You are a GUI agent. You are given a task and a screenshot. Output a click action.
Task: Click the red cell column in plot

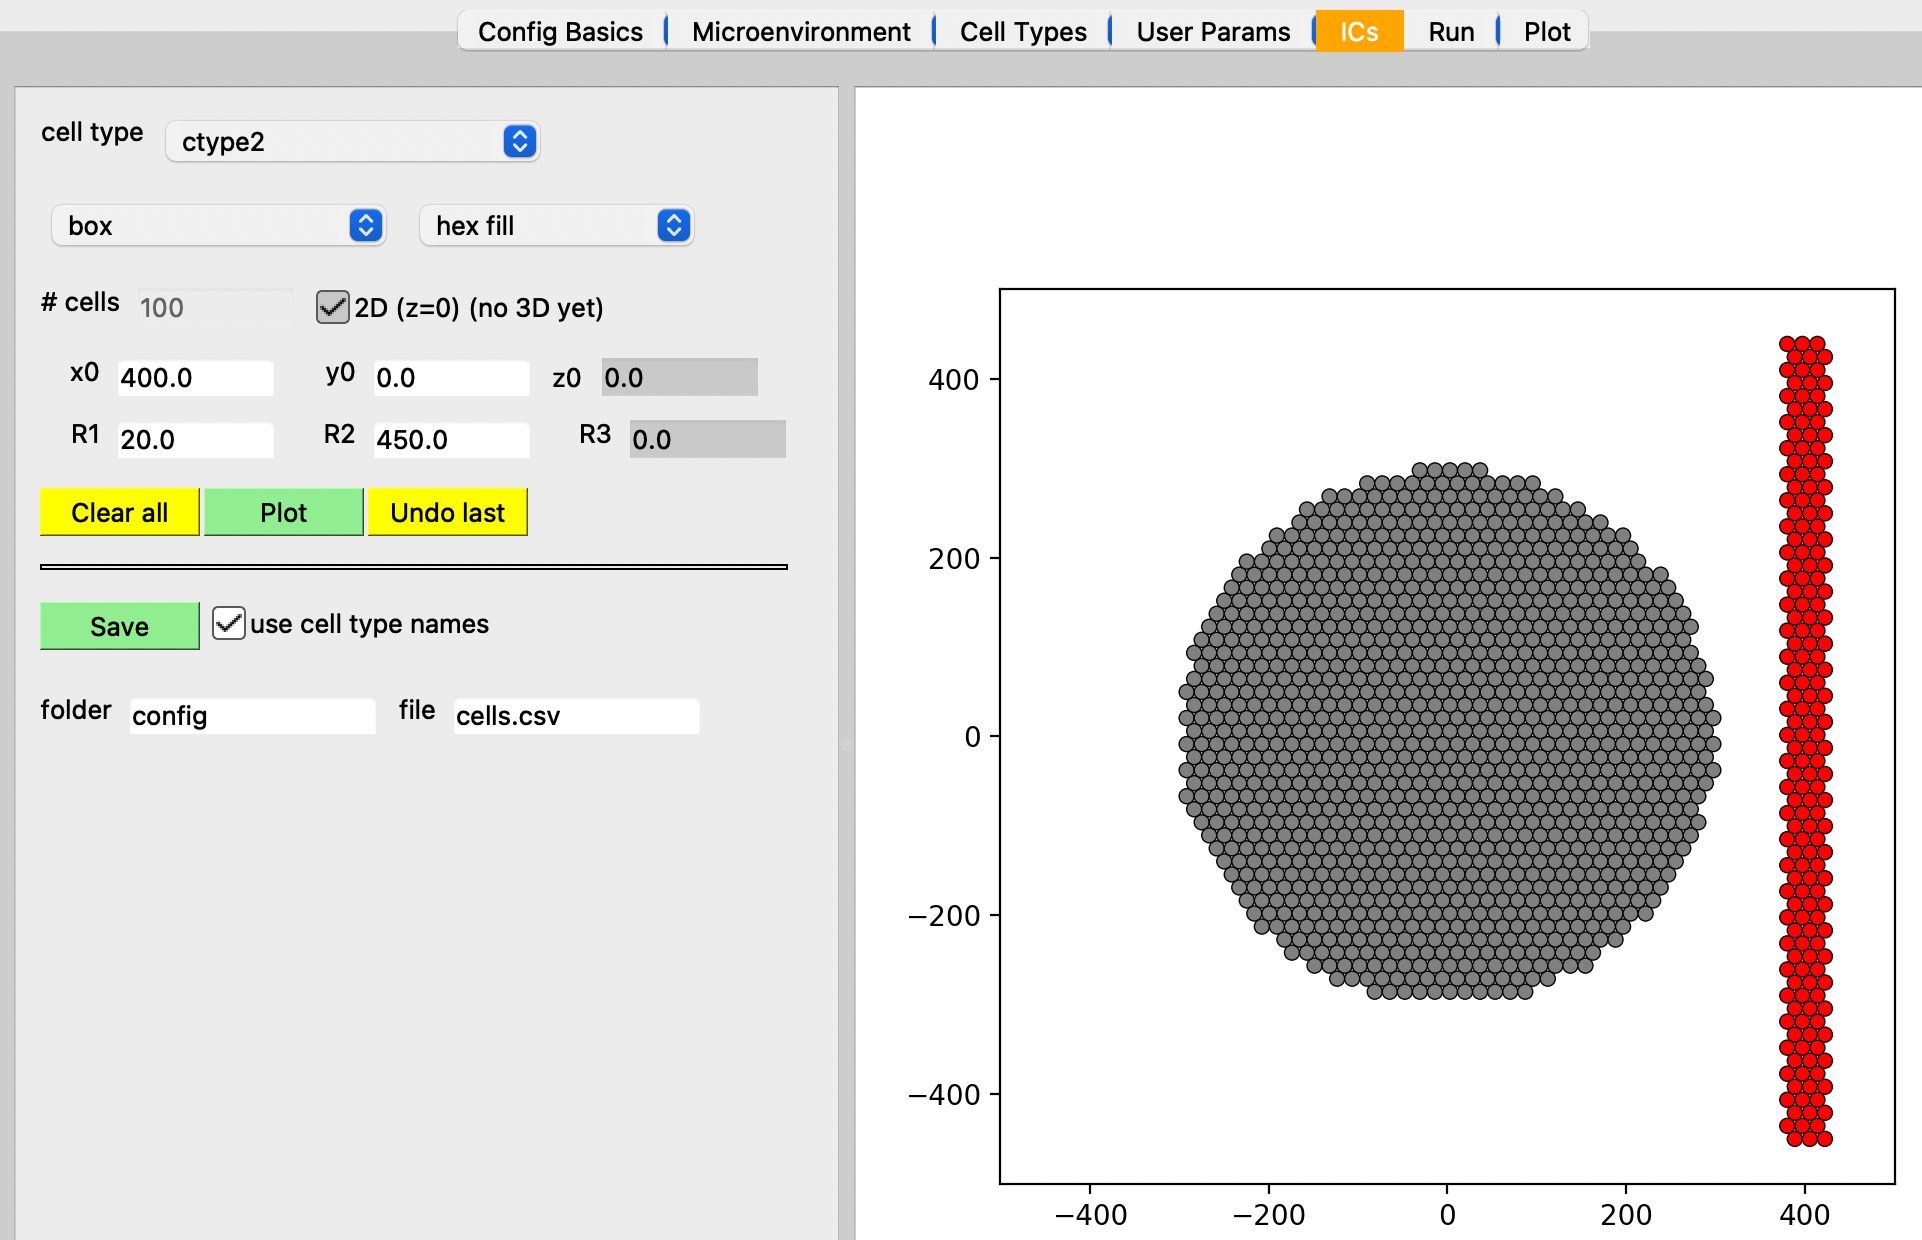tap(1805, 741)
